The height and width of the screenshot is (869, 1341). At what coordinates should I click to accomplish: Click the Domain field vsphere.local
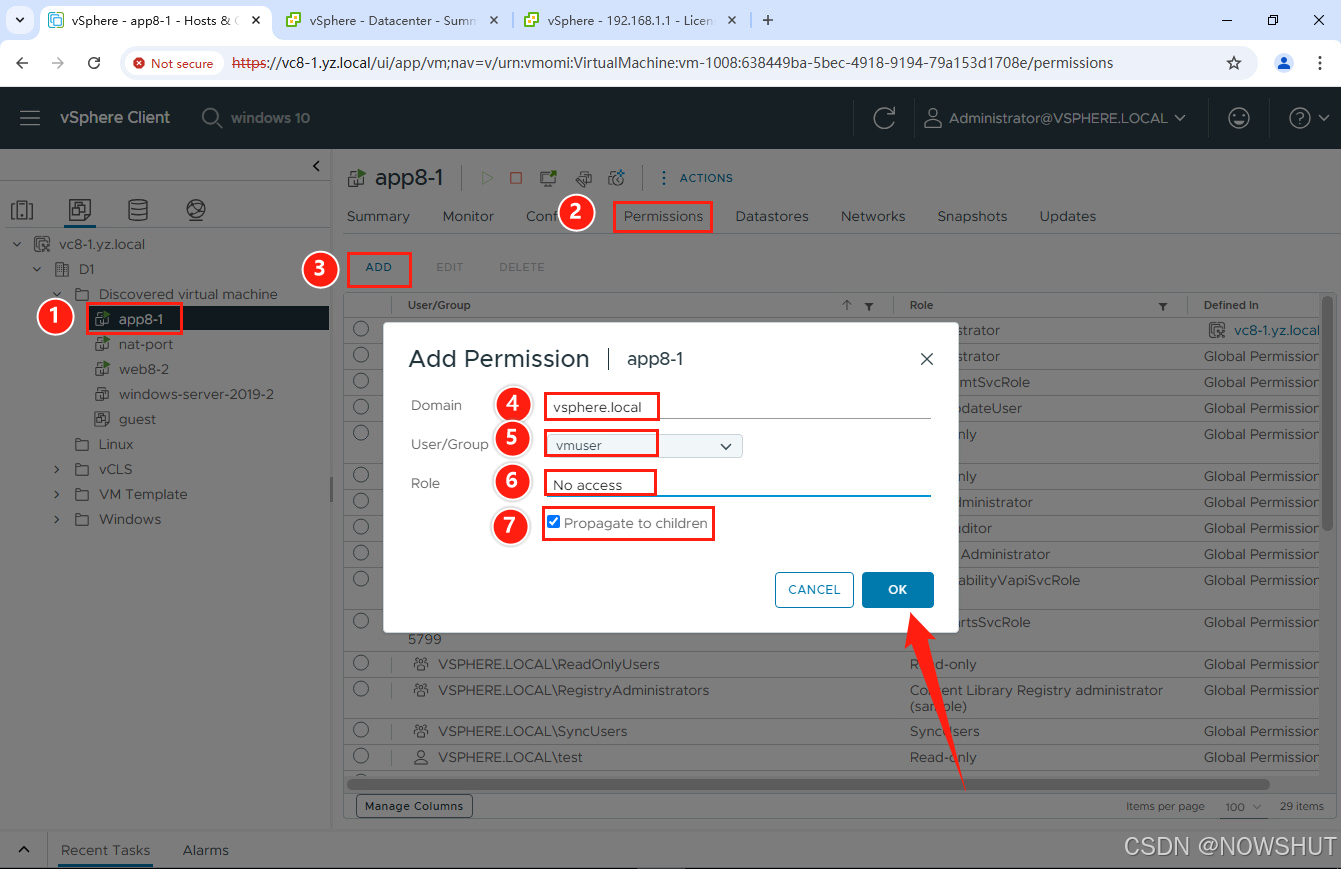pyautogui.click(x=737, y=406)
